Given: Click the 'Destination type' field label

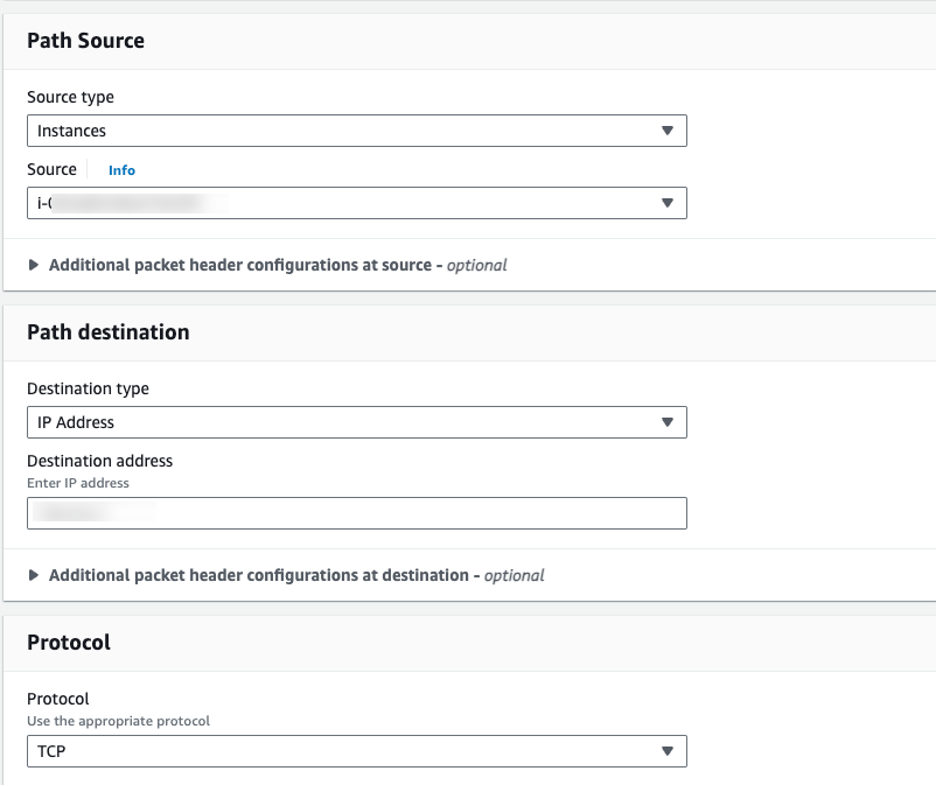Looking at the screenshot, I should pyautogui.click(x=88, y=388).
